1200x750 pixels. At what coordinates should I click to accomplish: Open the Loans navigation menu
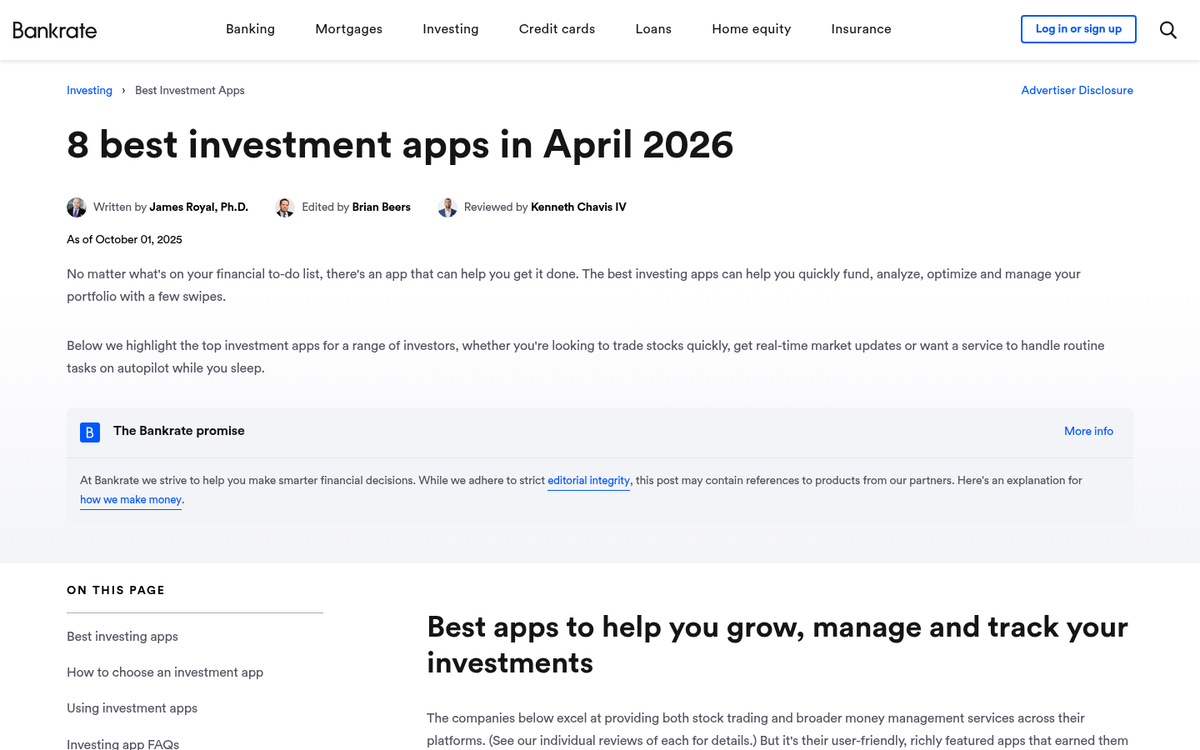(x=653, y=29)
